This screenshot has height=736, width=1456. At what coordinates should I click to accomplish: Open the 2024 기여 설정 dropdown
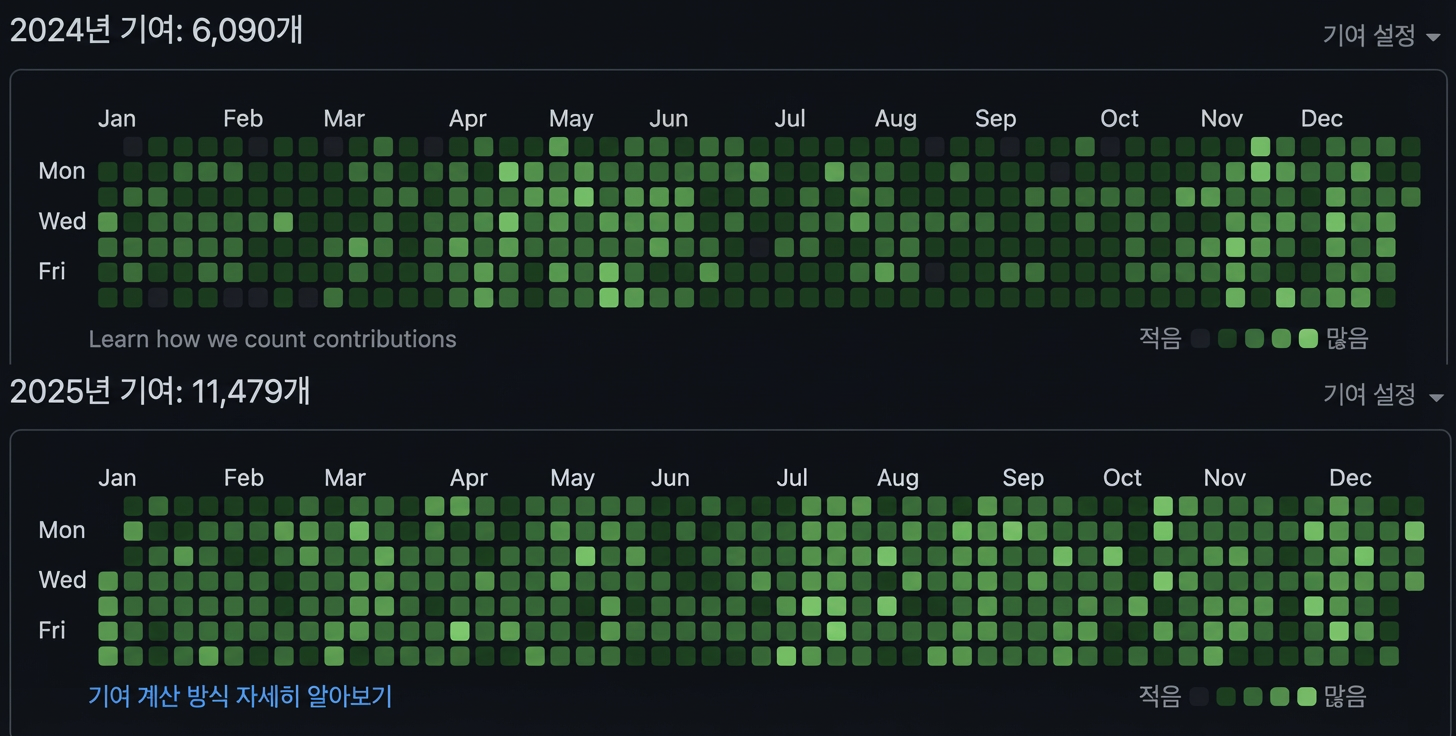1381,36
